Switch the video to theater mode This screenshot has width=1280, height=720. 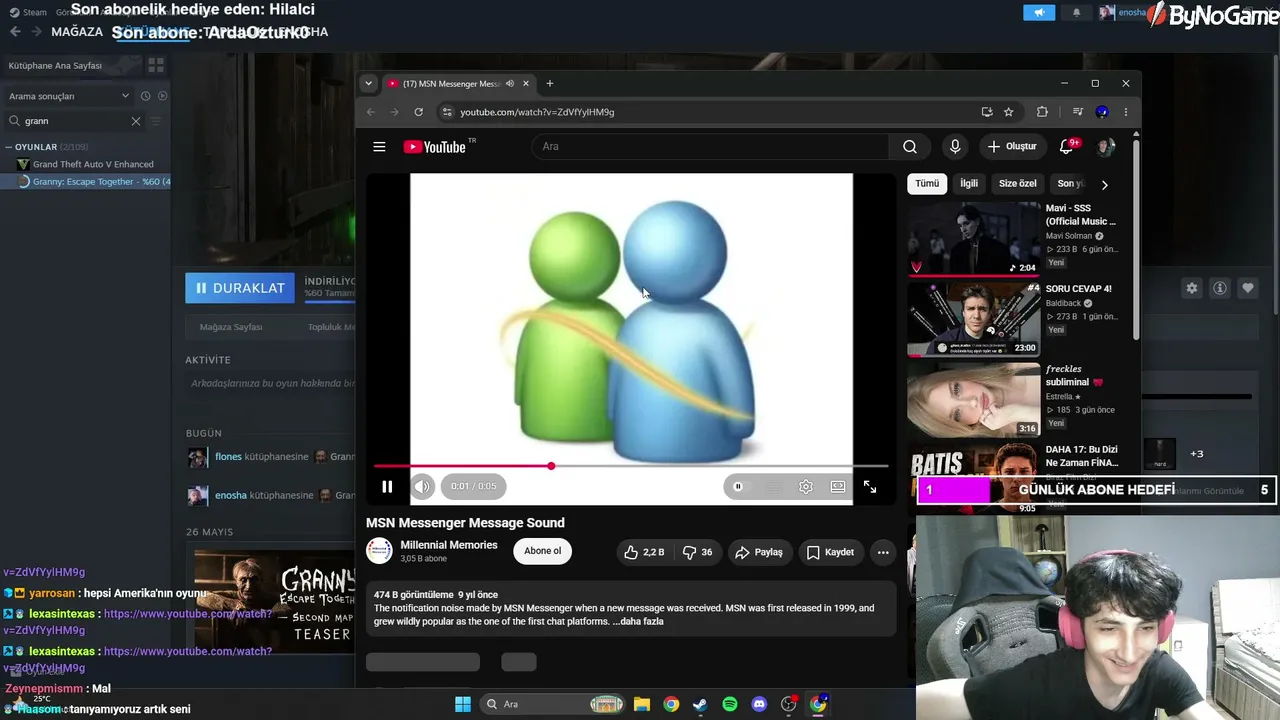click(x=838, y=487)
